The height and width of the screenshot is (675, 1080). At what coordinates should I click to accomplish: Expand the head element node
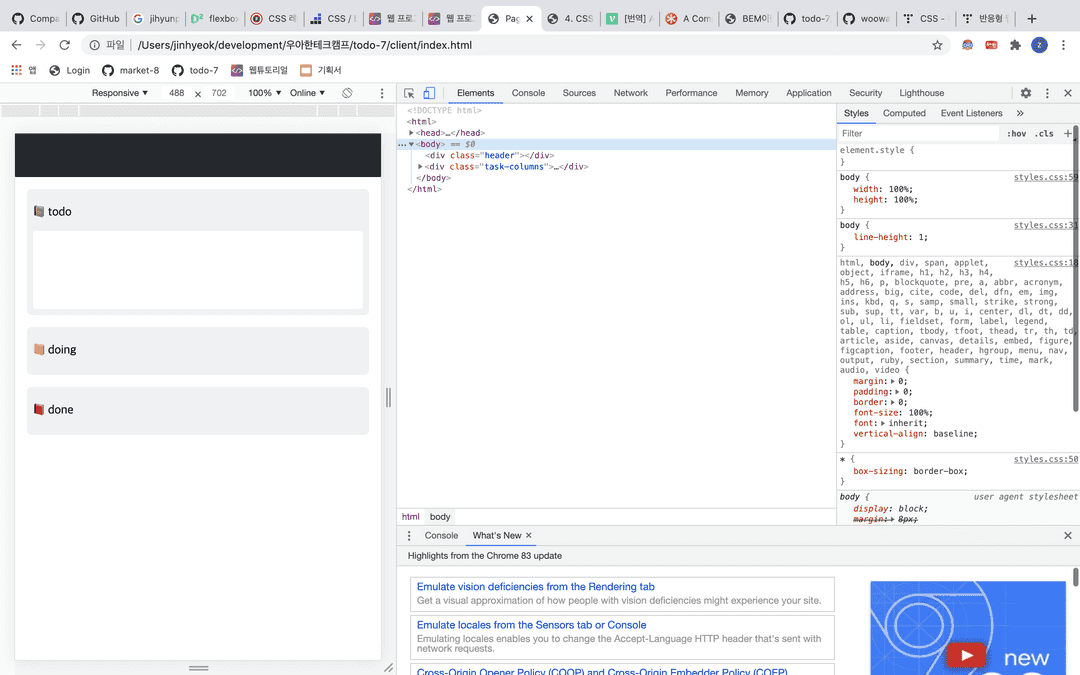(x=410, y=133)
